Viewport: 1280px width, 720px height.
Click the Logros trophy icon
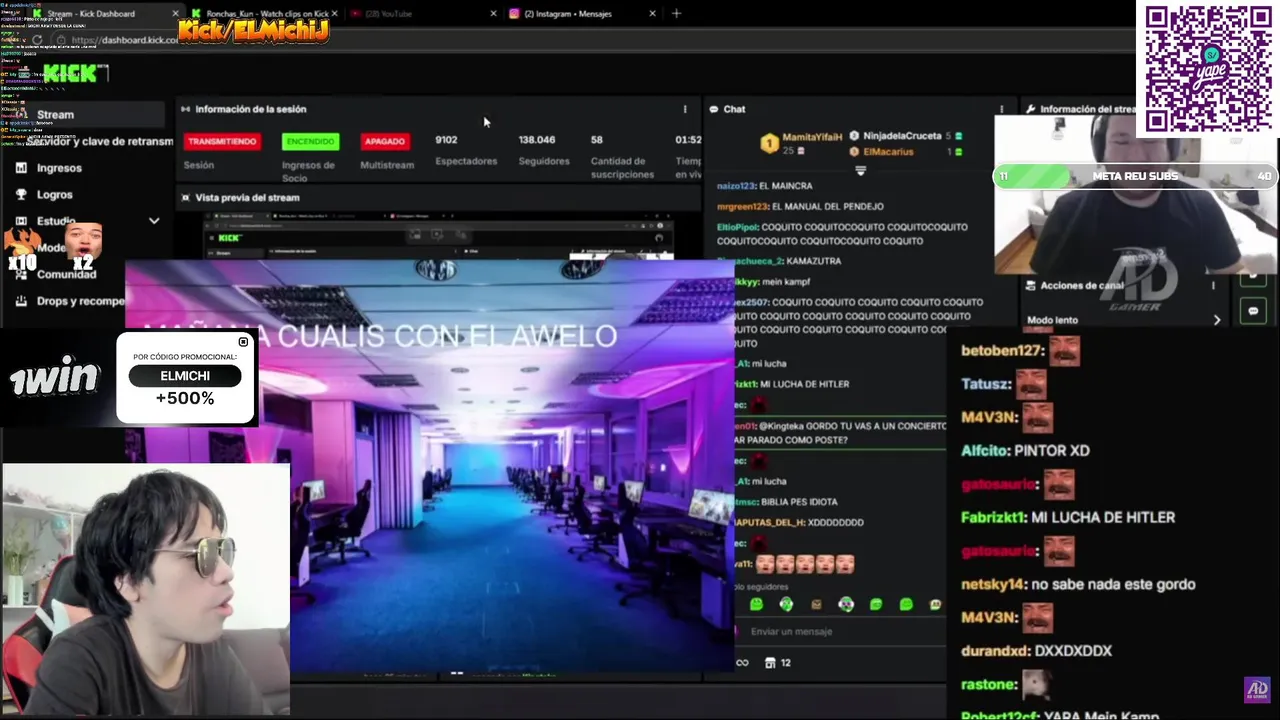(x=21, y=195)
